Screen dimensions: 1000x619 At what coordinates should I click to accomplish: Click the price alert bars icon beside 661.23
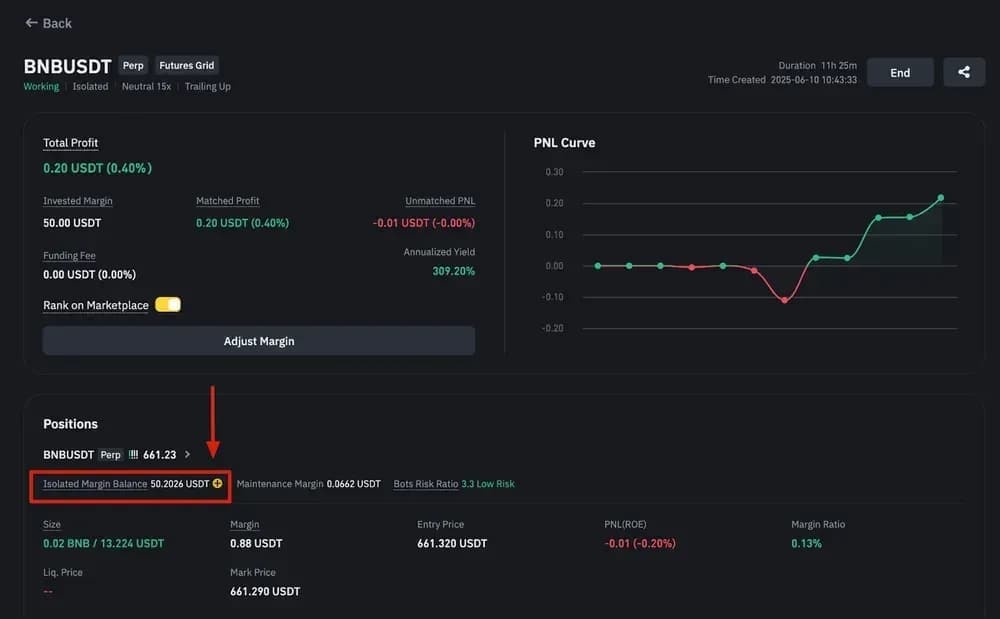[135, 454]
